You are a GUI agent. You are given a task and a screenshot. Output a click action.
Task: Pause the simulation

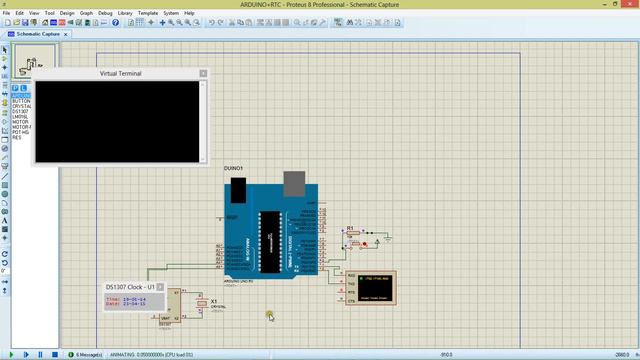tap(40, 355)
